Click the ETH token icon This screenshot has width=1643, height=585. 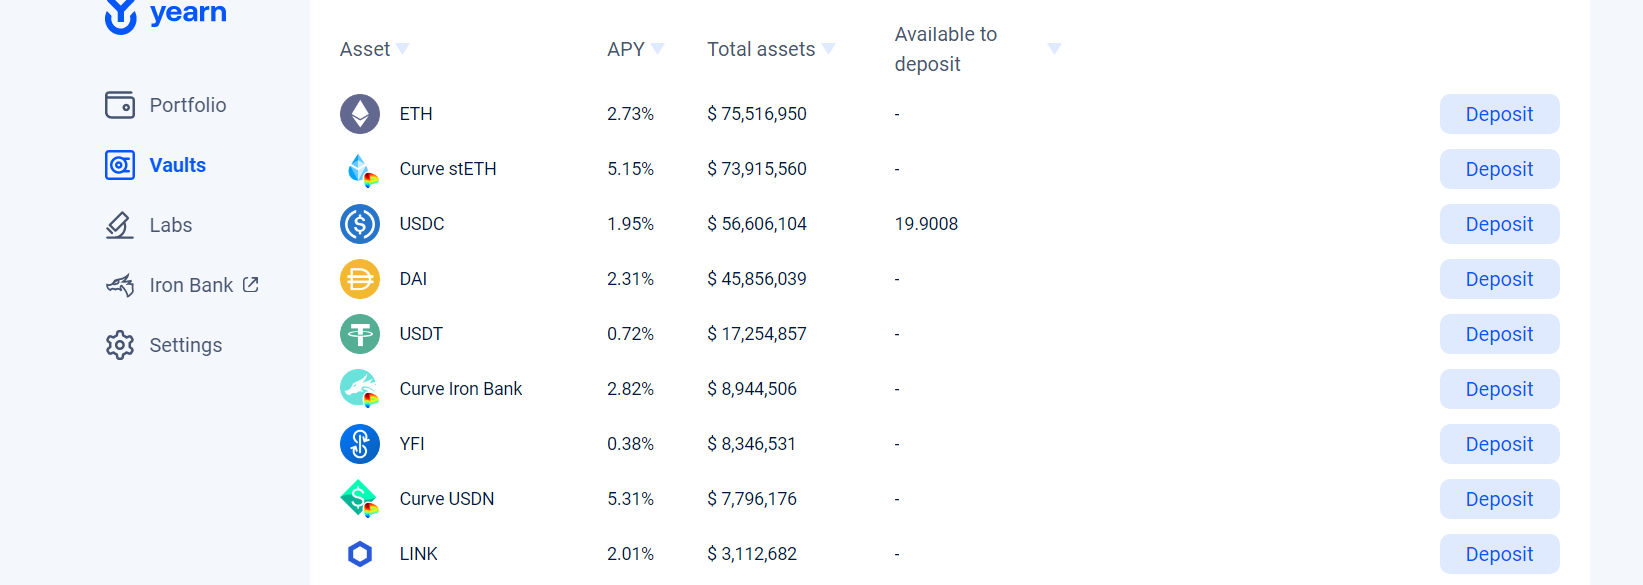pos(360,114)
